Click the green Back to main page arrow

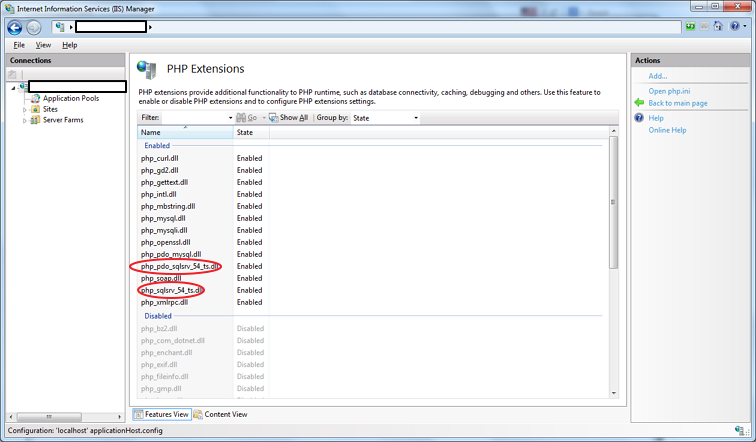639,102
